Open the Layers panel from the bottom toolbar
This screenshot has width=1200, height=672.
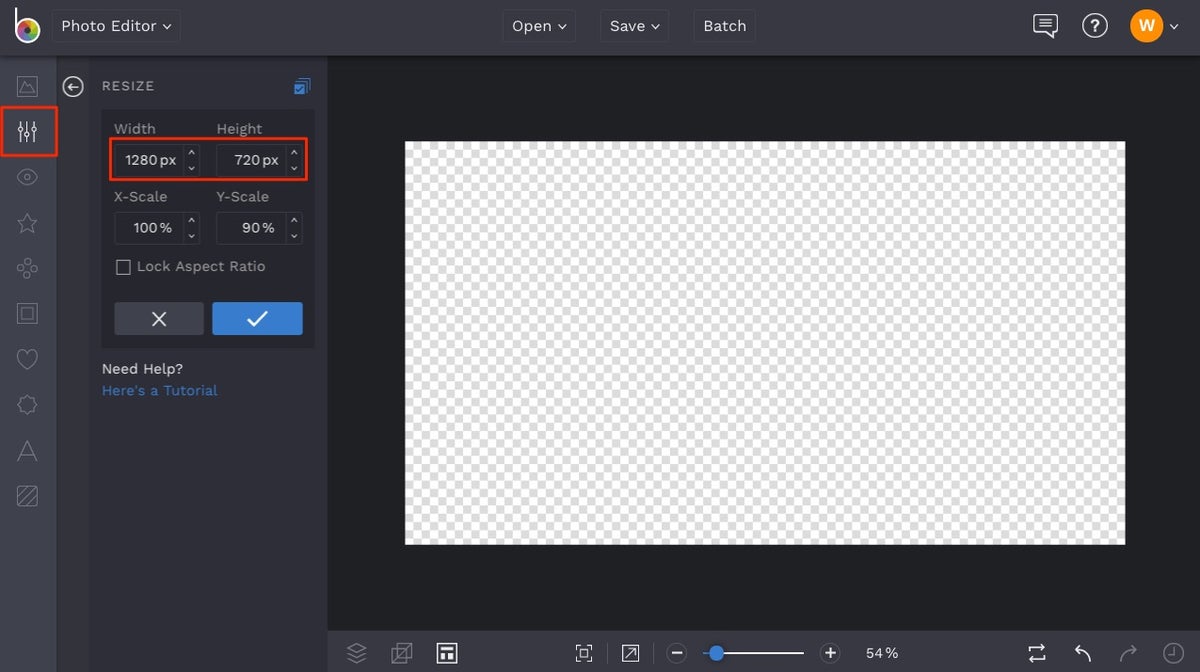pos(357,652)
